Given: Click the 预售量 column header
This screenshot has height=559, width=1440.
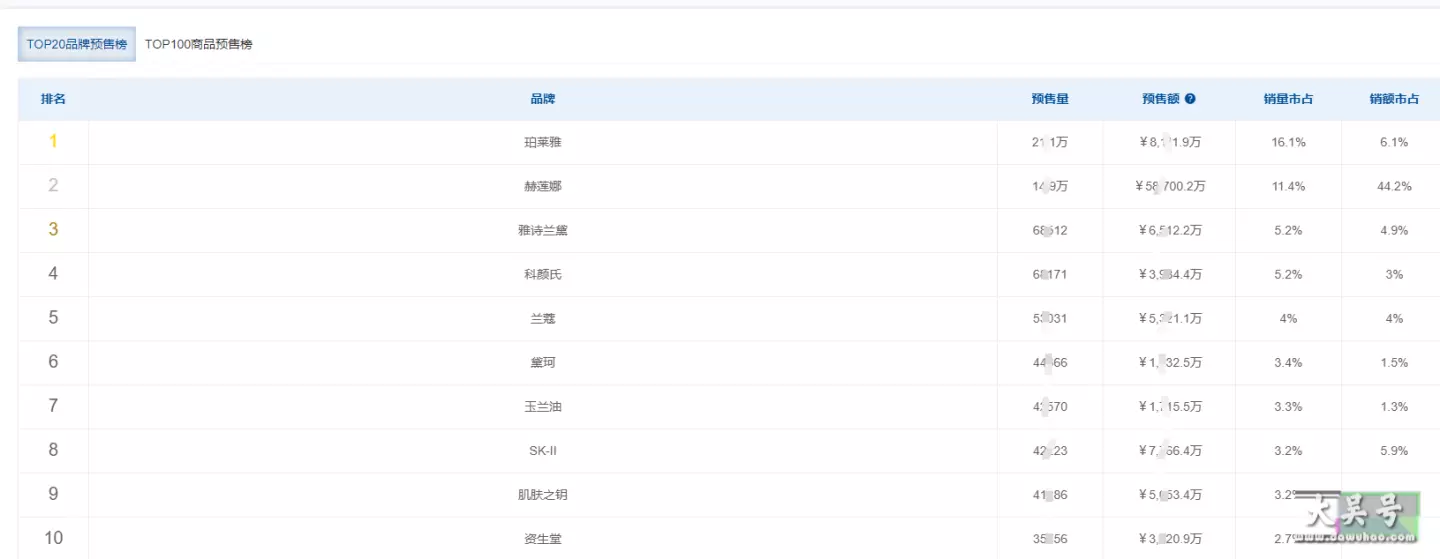Looking at the screenshot, I should (1050, 99).
